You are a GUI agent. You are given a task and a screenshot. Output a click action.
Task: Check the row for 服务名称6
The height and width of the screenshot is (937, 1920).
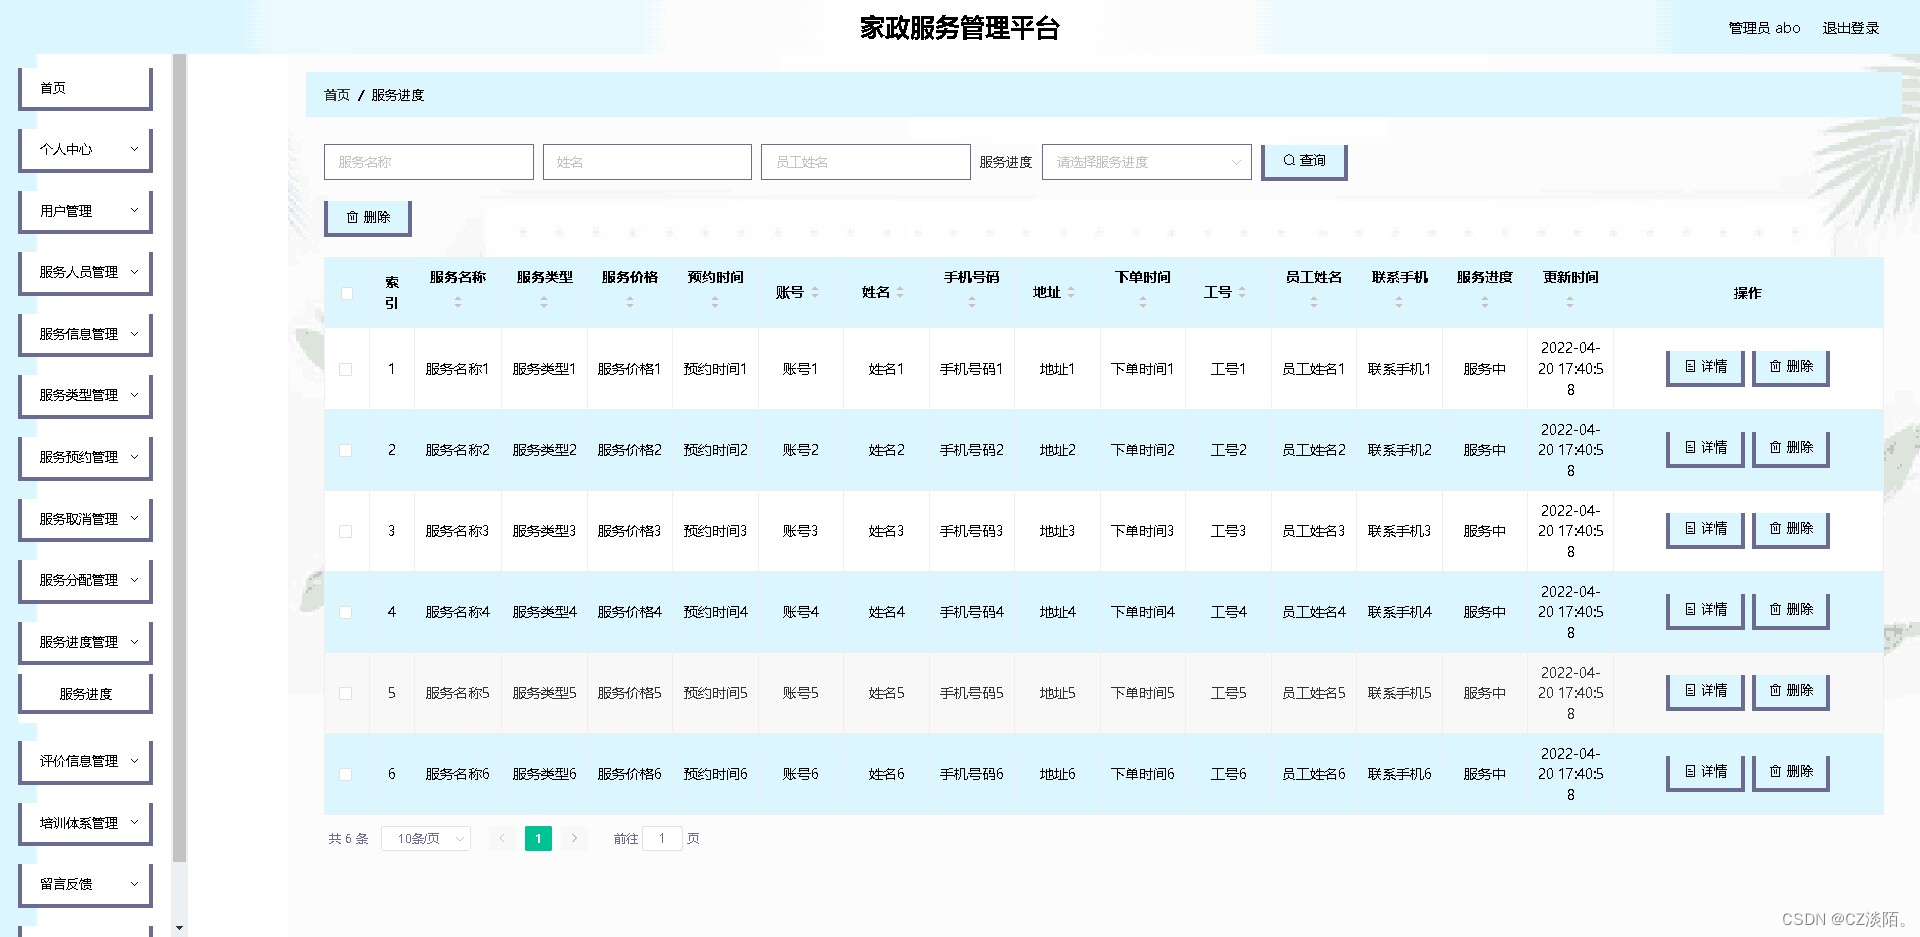tap(346, 774)
